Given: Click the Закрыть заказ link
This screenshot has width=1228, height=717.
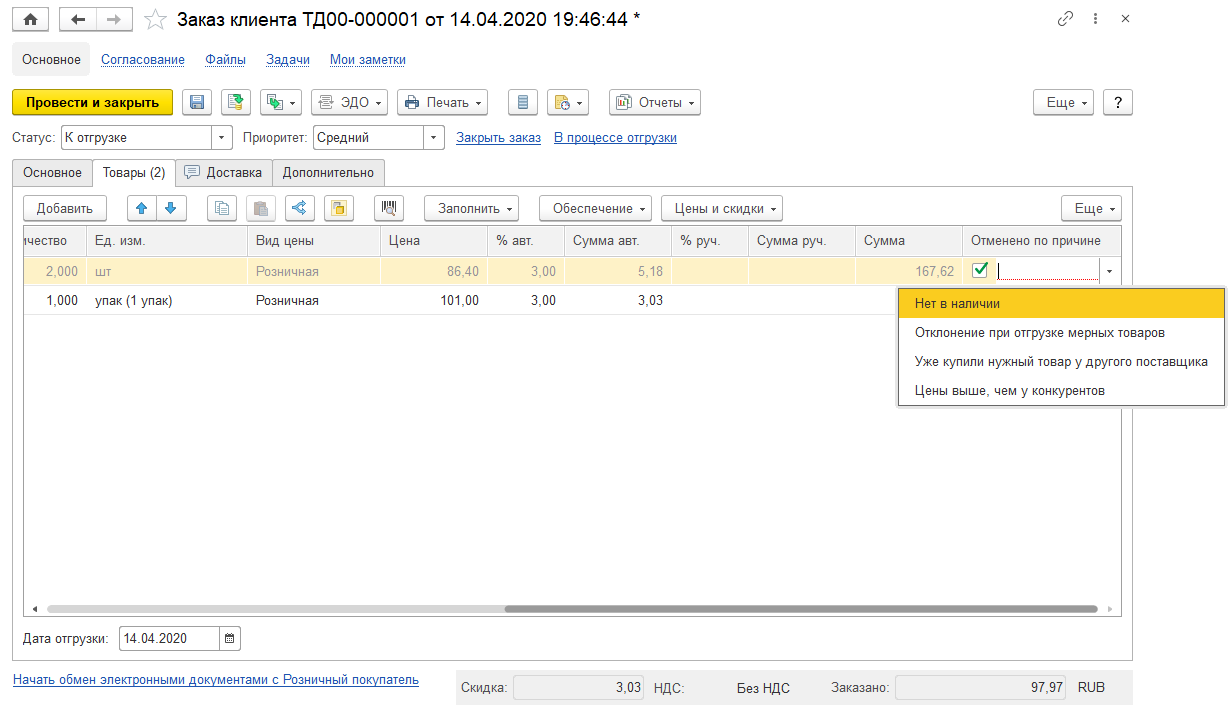Looking at the screenshot, I should click(x=498, y=137).
